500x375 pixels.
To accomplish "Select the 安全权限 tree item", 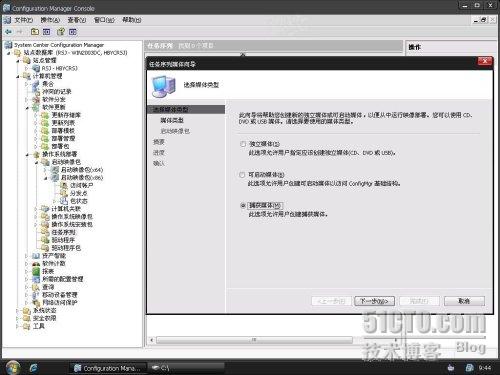I will pos(44,318).
